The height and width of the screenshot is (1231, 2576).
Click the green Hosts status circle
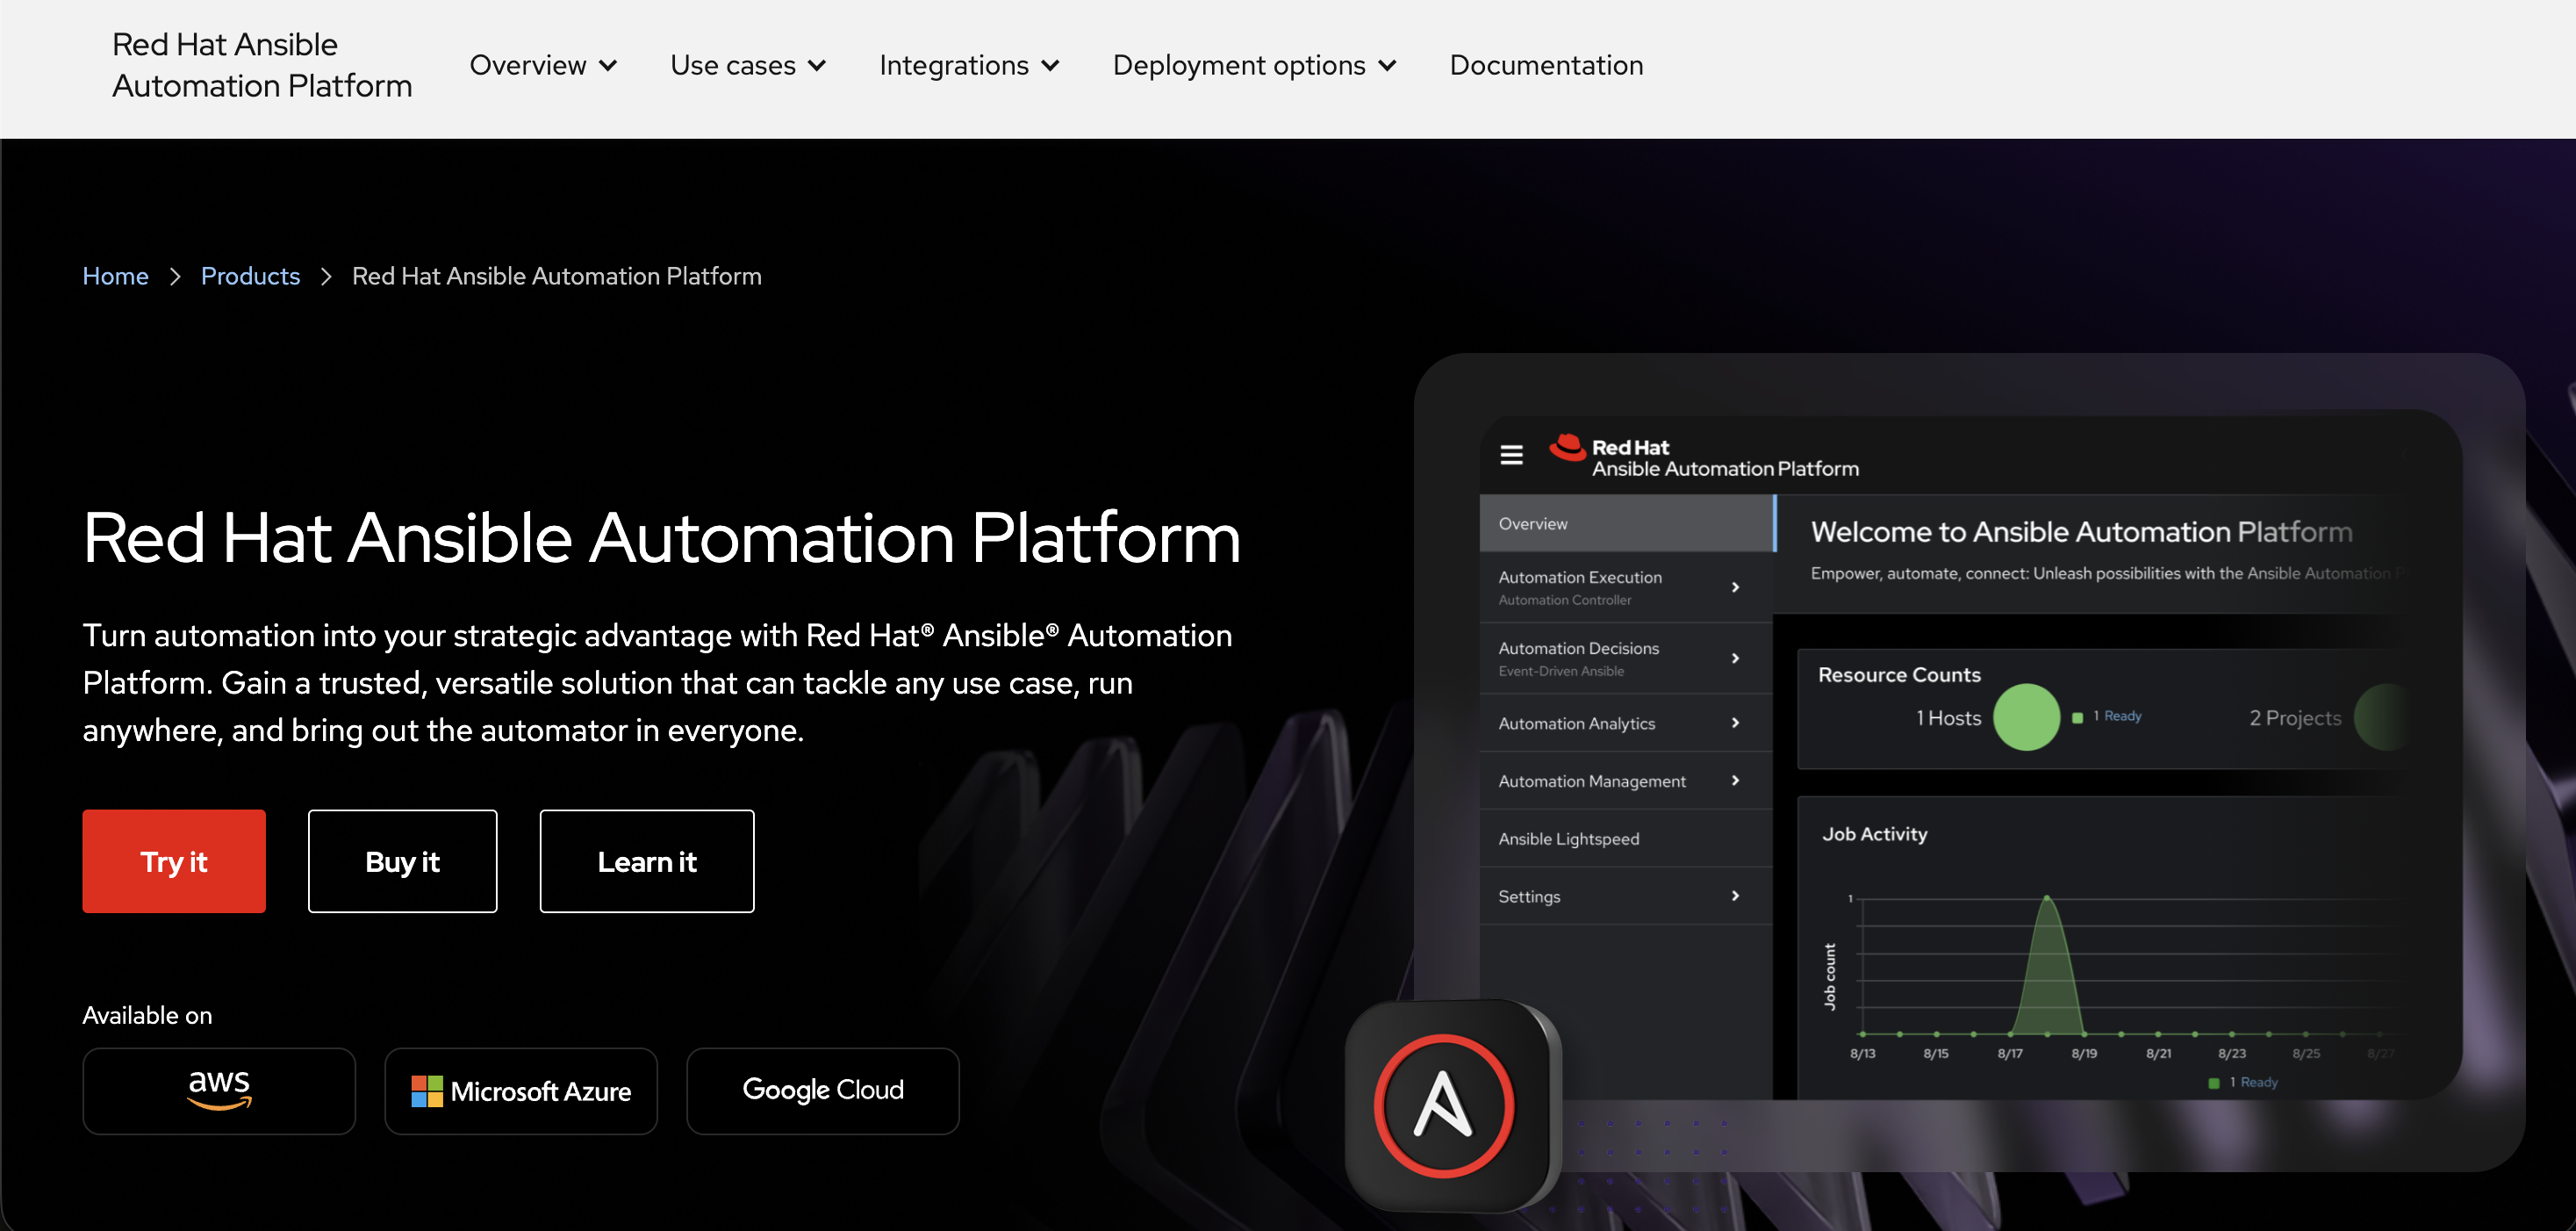click(x=2026, y=717)
